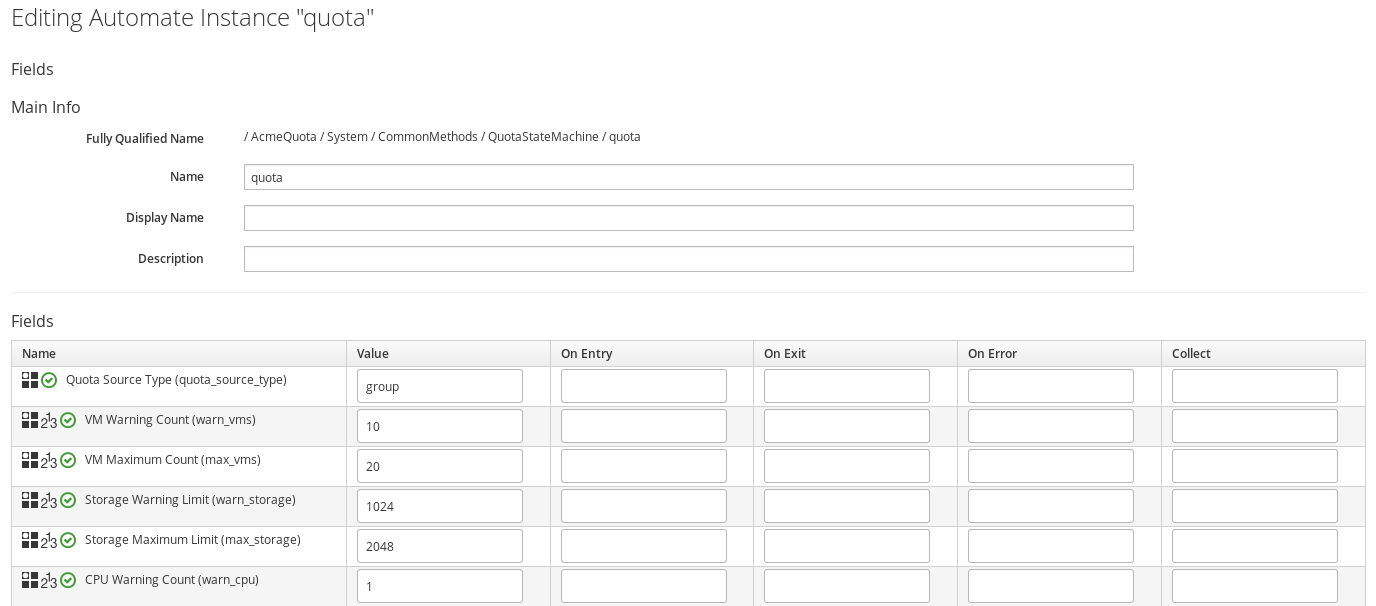This screenshot has height=606, width=1376.
Task: Click the green check icon beside Quota Source Type
Action: coord(49,380)
